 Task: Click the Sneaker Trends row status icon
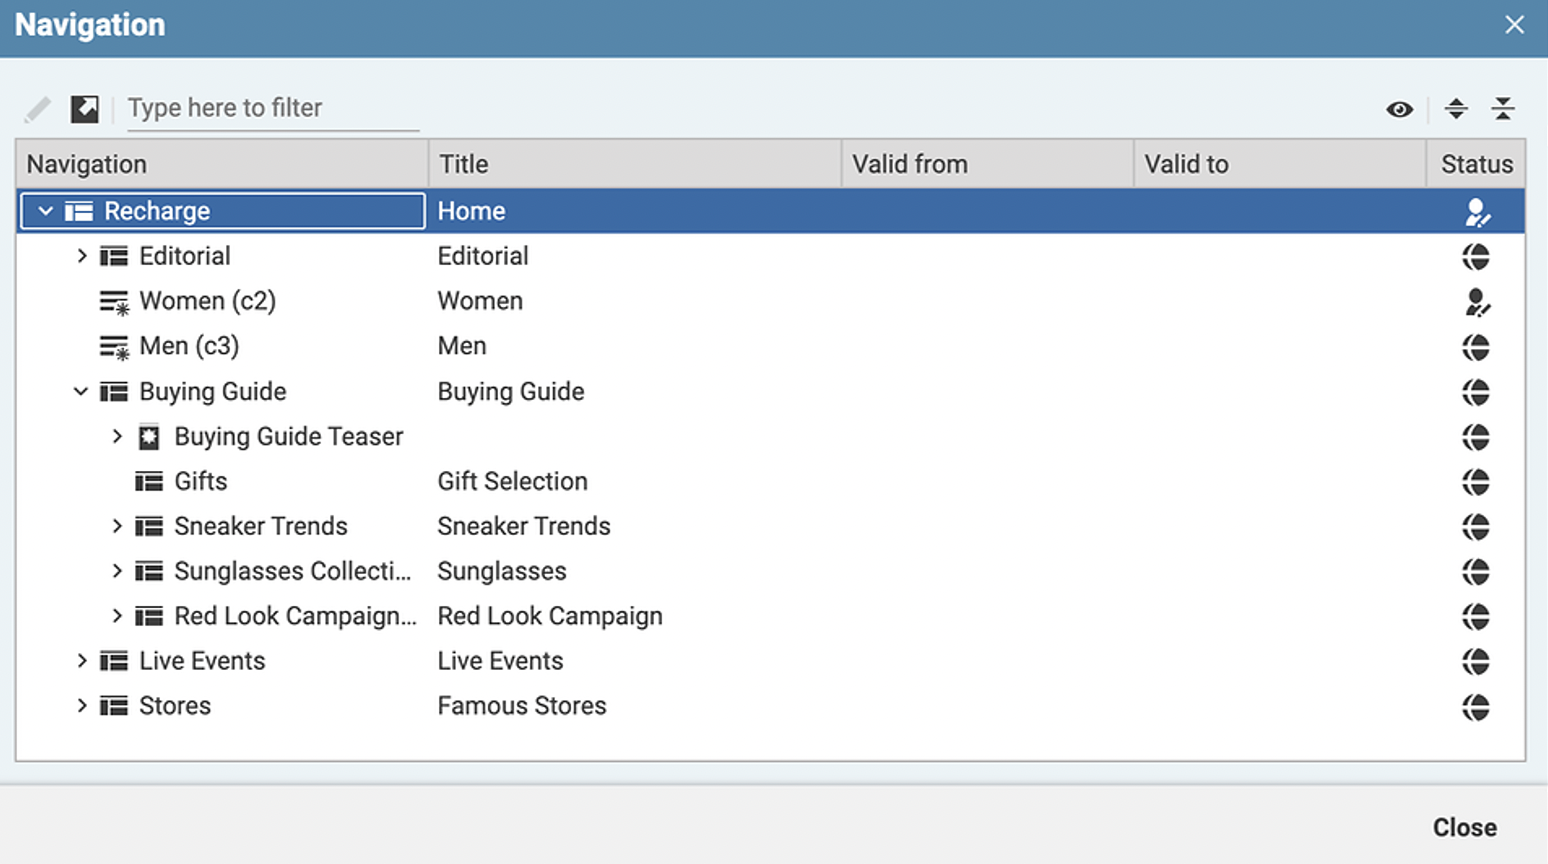pyautogui.click(x=1476, y=527)
